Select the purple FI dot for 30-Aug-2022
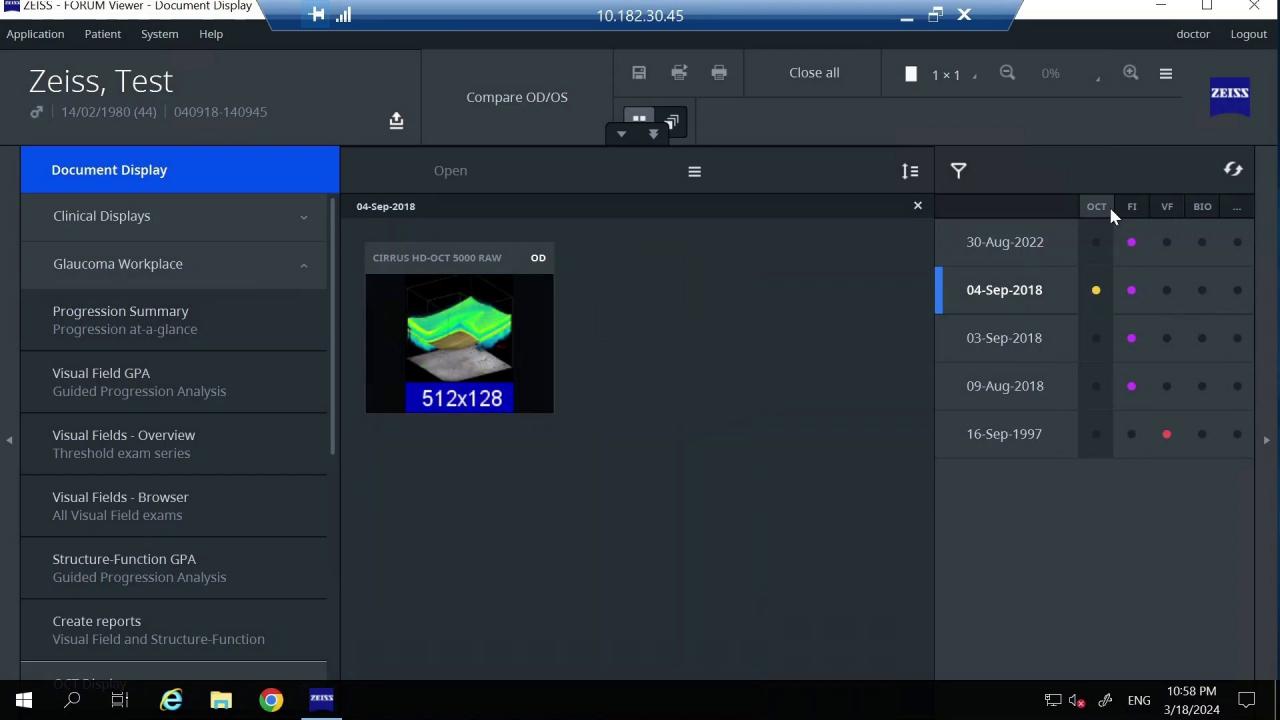The image size is (1280, 720). tap(1131, 241)
